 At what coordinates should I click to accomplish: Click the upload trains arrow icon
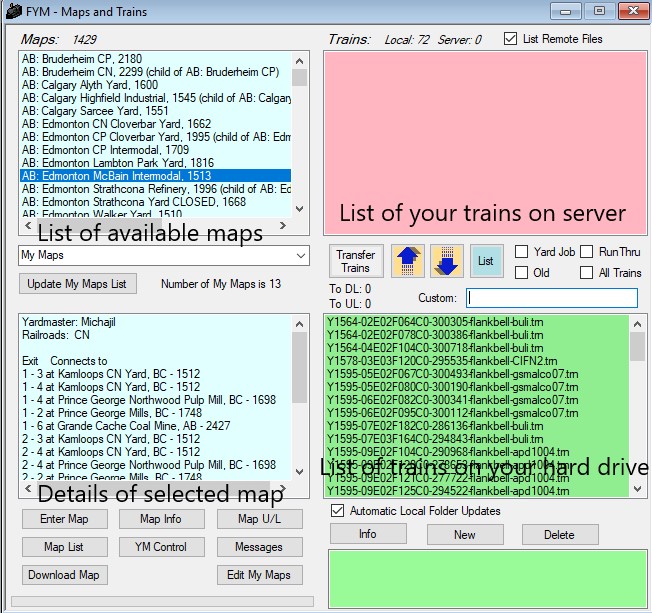point(408,261)
